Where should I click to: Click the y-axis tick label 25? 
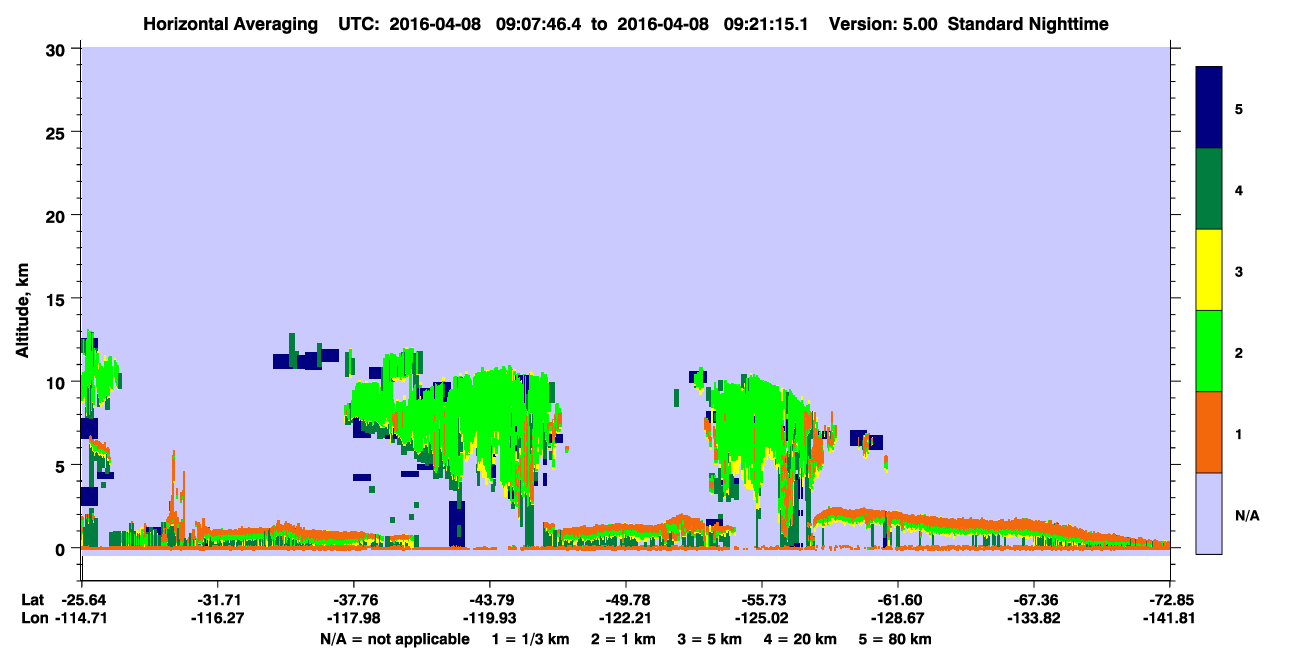[58, 132]
